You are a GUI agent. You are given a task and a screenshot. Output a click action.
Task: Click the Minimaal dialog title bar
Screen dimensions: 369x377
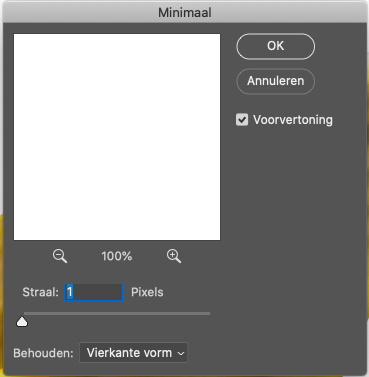click(x=184, y=12)
